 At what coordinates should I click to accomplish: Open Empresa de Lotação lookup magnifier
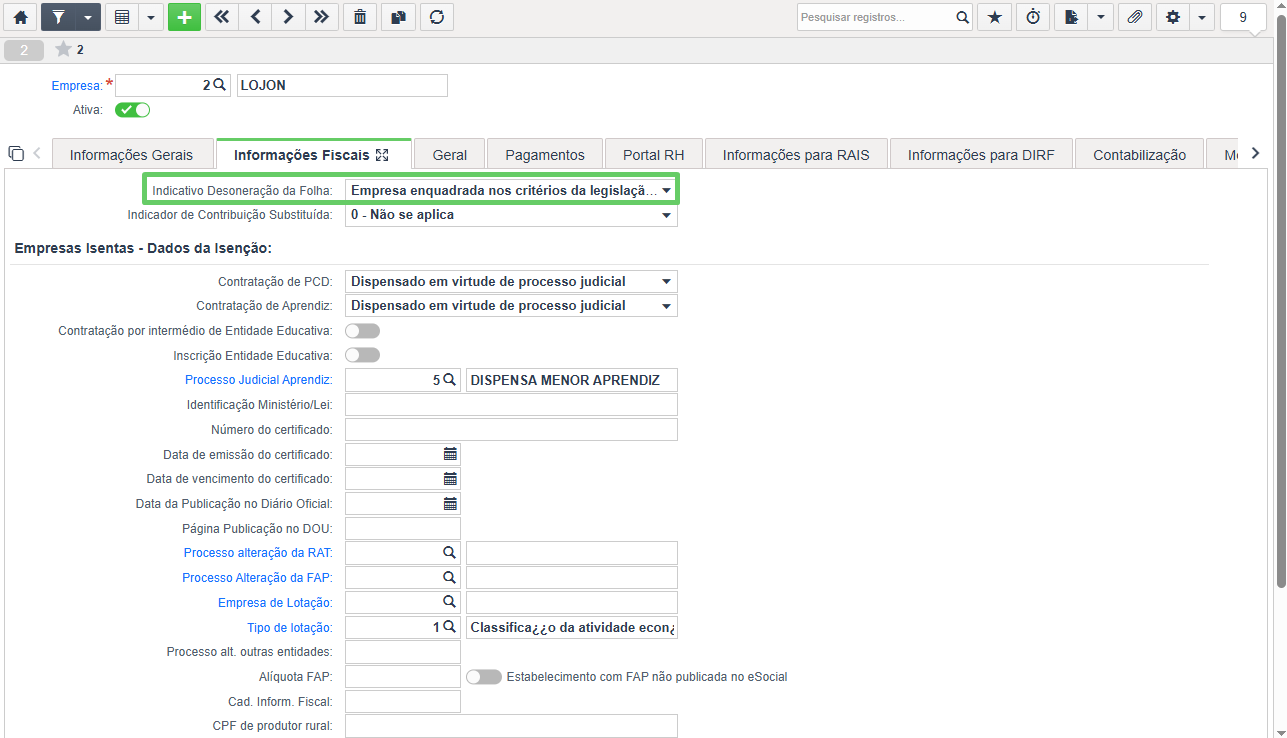tap(450, 603)
